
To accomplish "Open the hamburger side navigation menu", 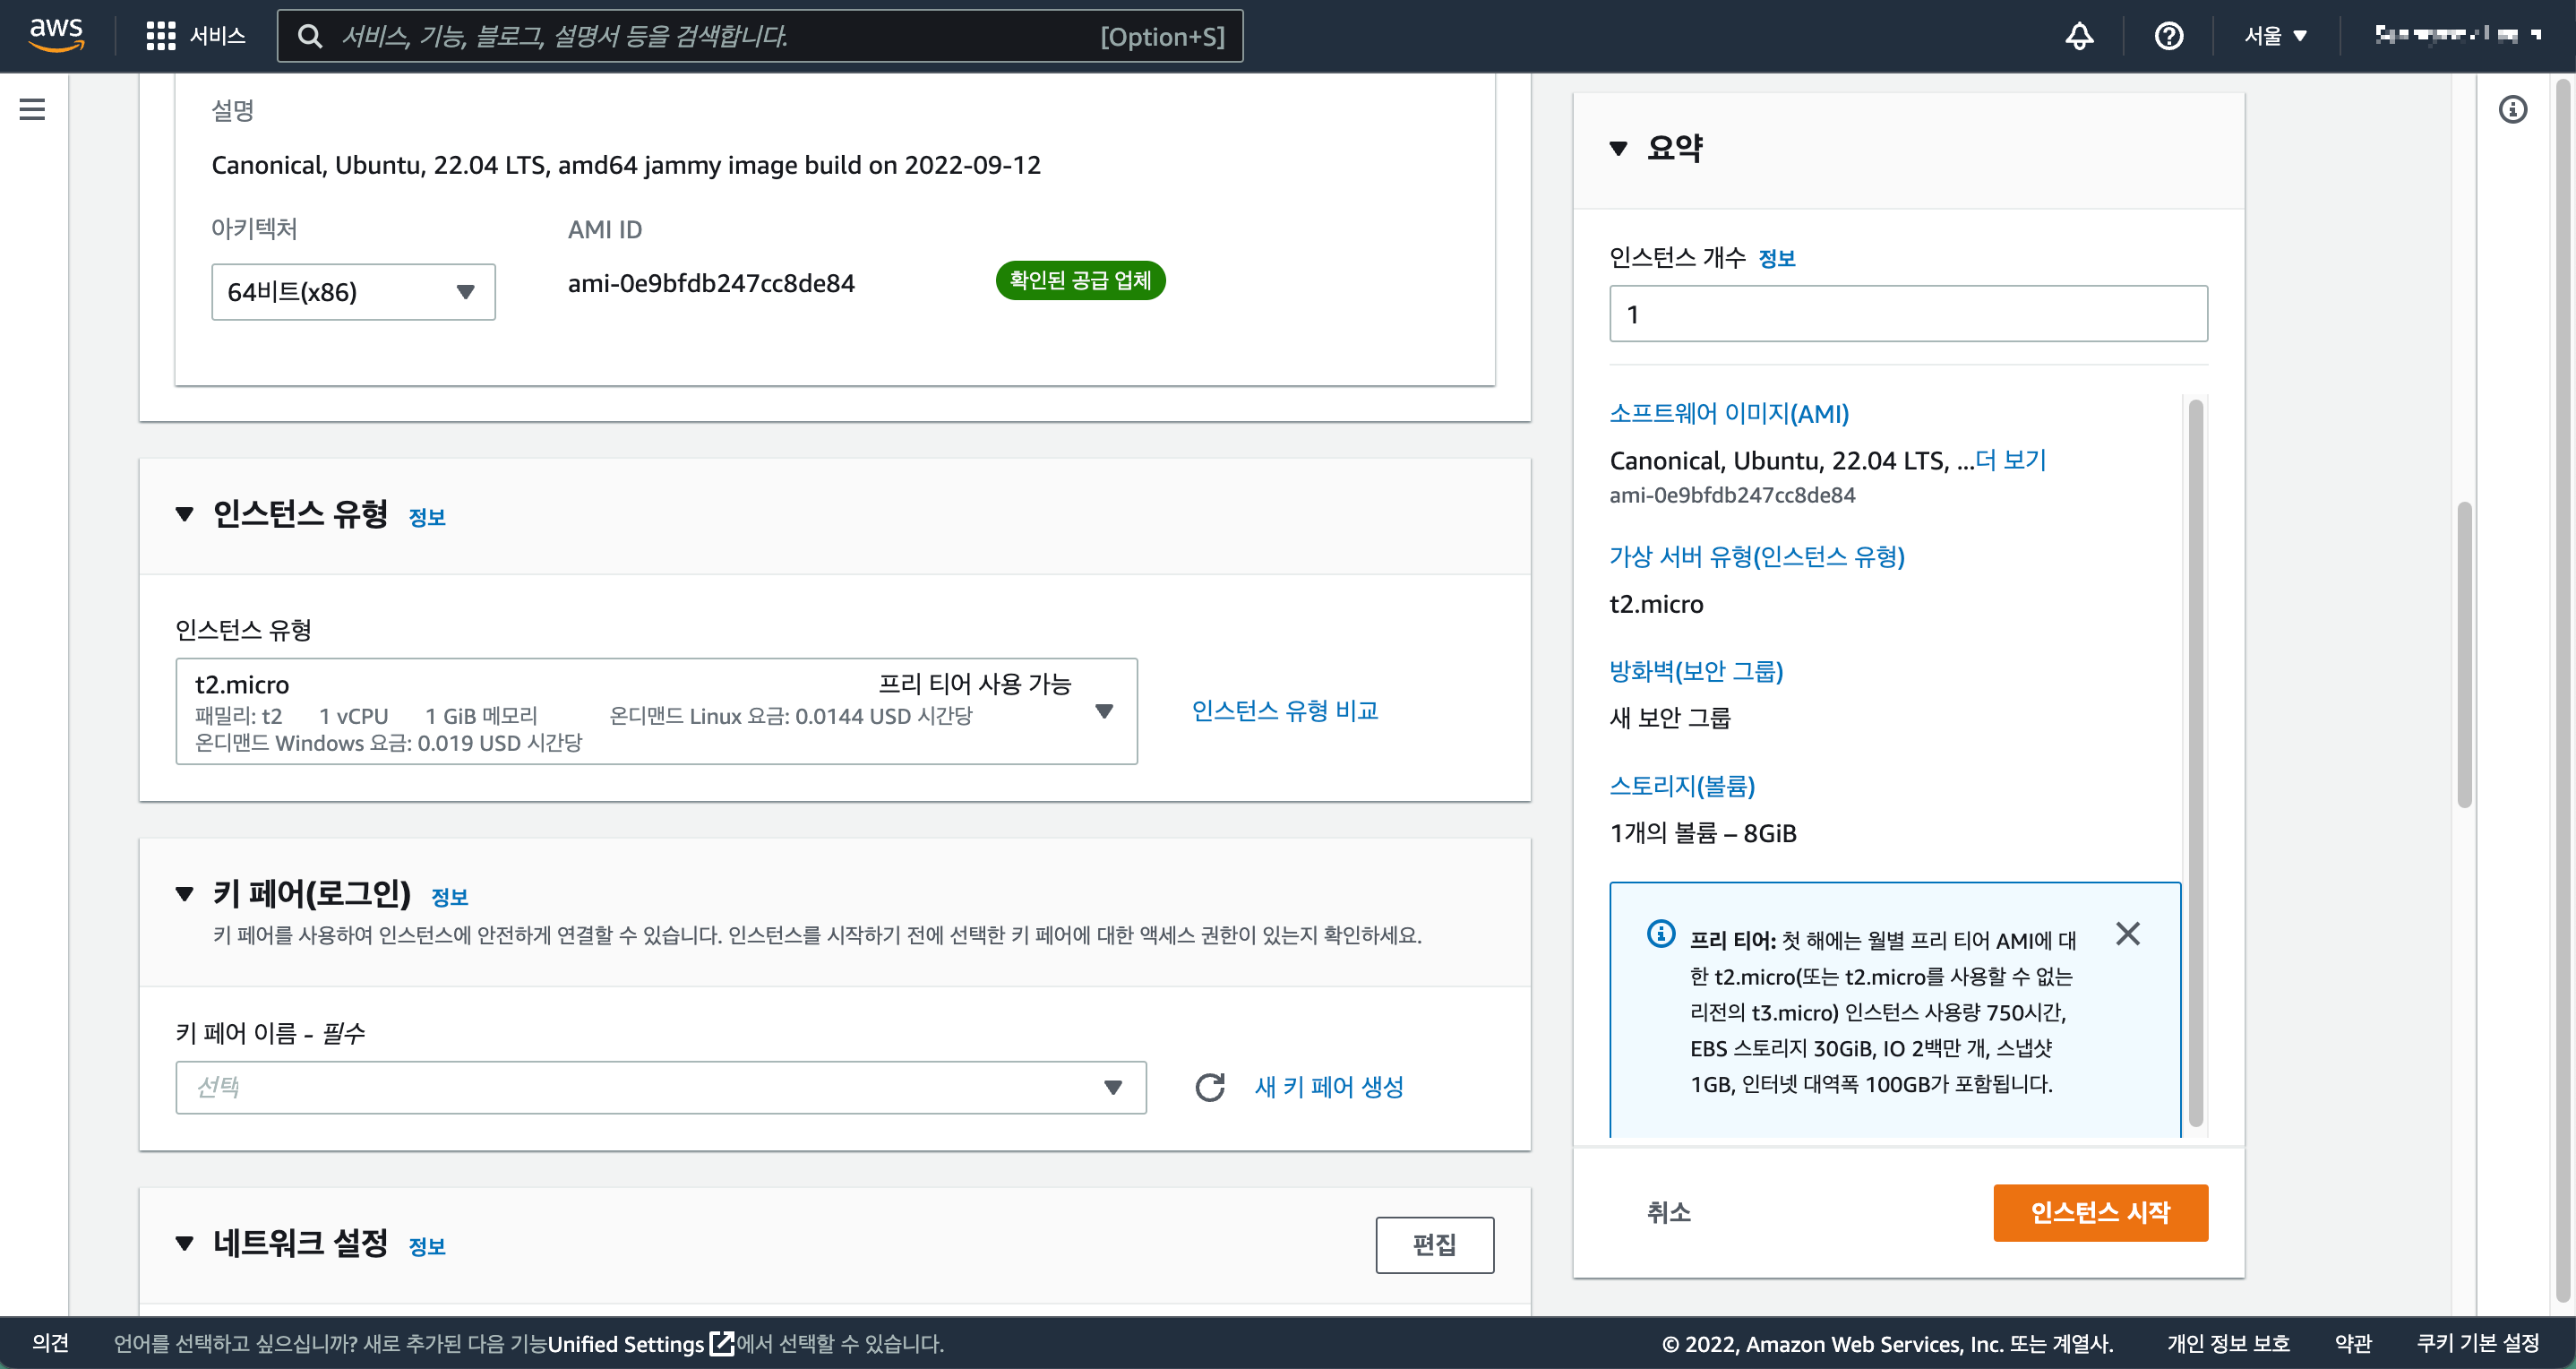I will 32,109.
